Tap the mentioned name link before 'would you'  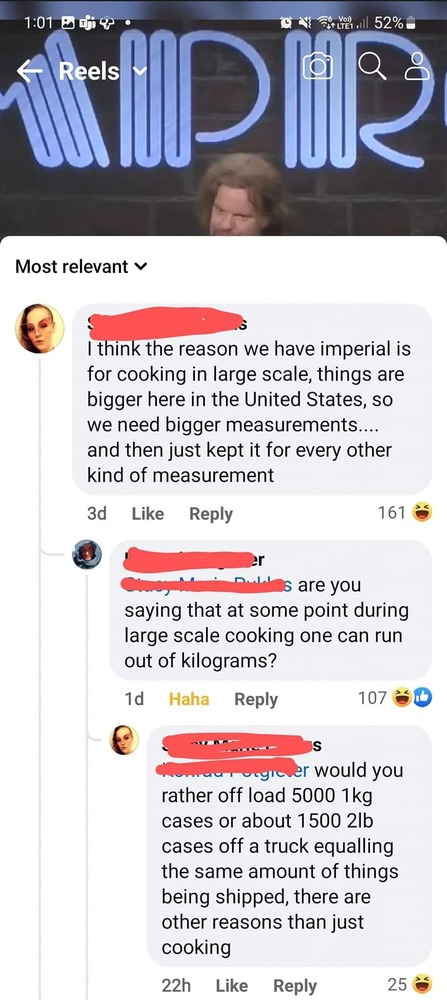(x=236, y=770)
